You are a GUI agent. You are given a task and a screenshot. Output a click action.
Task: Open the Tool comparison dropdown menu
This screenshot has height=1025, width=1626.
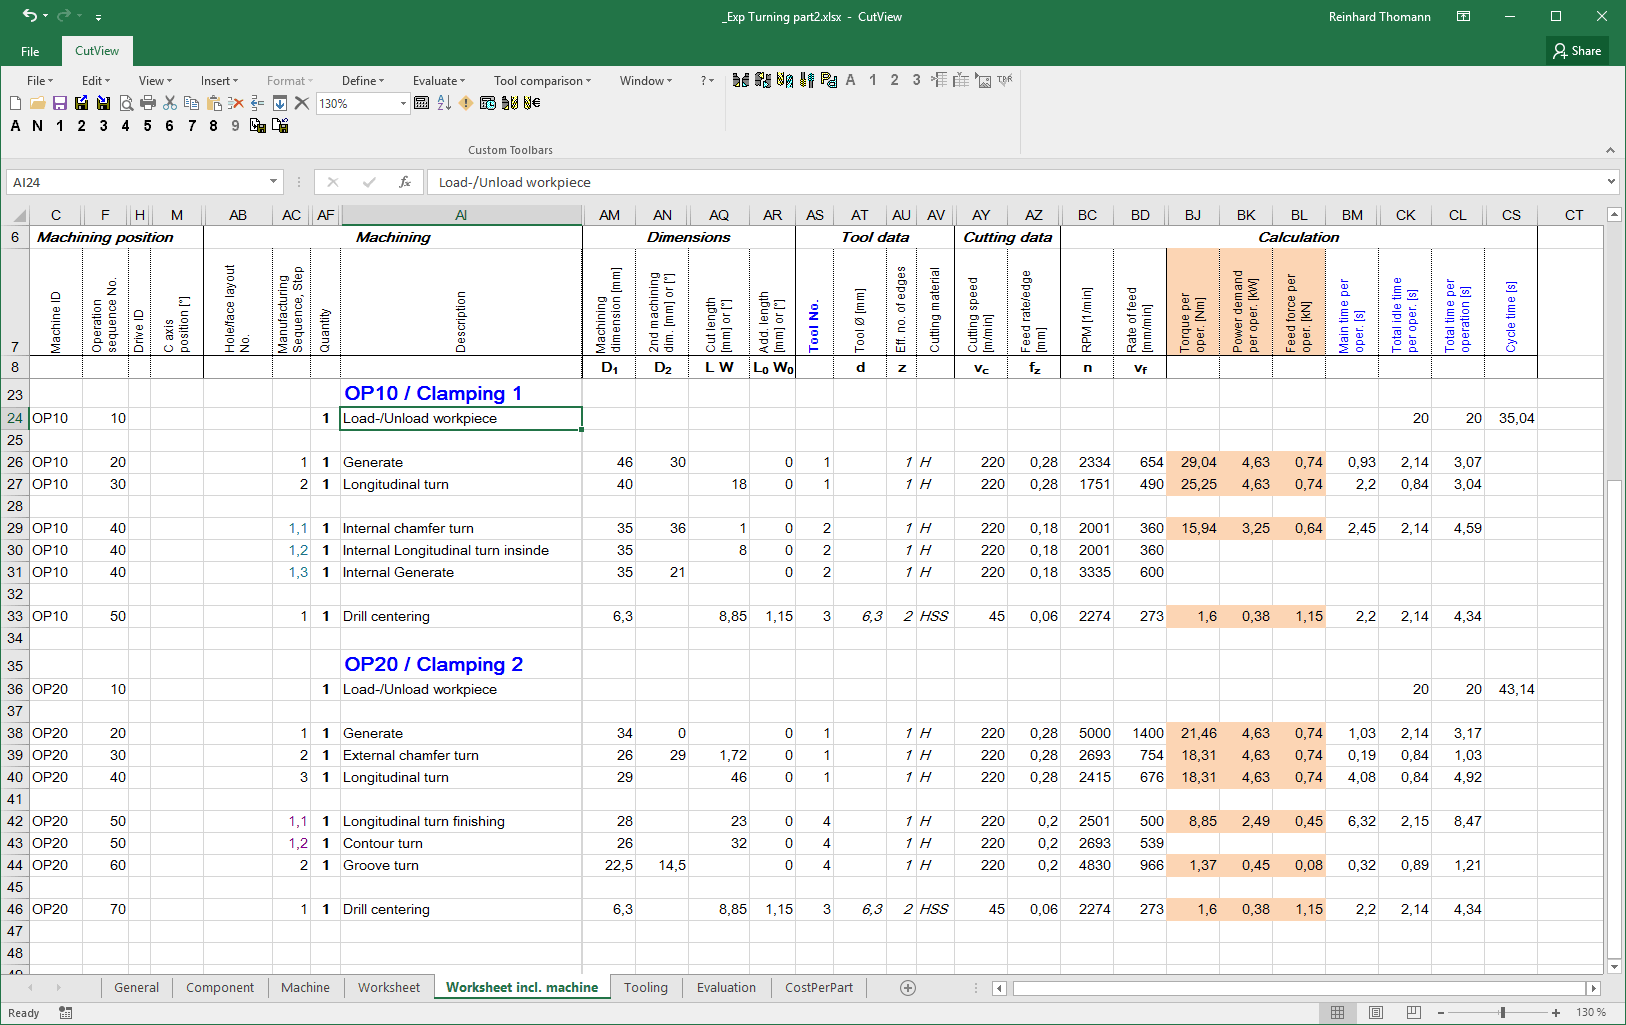[x=542, y=81]
